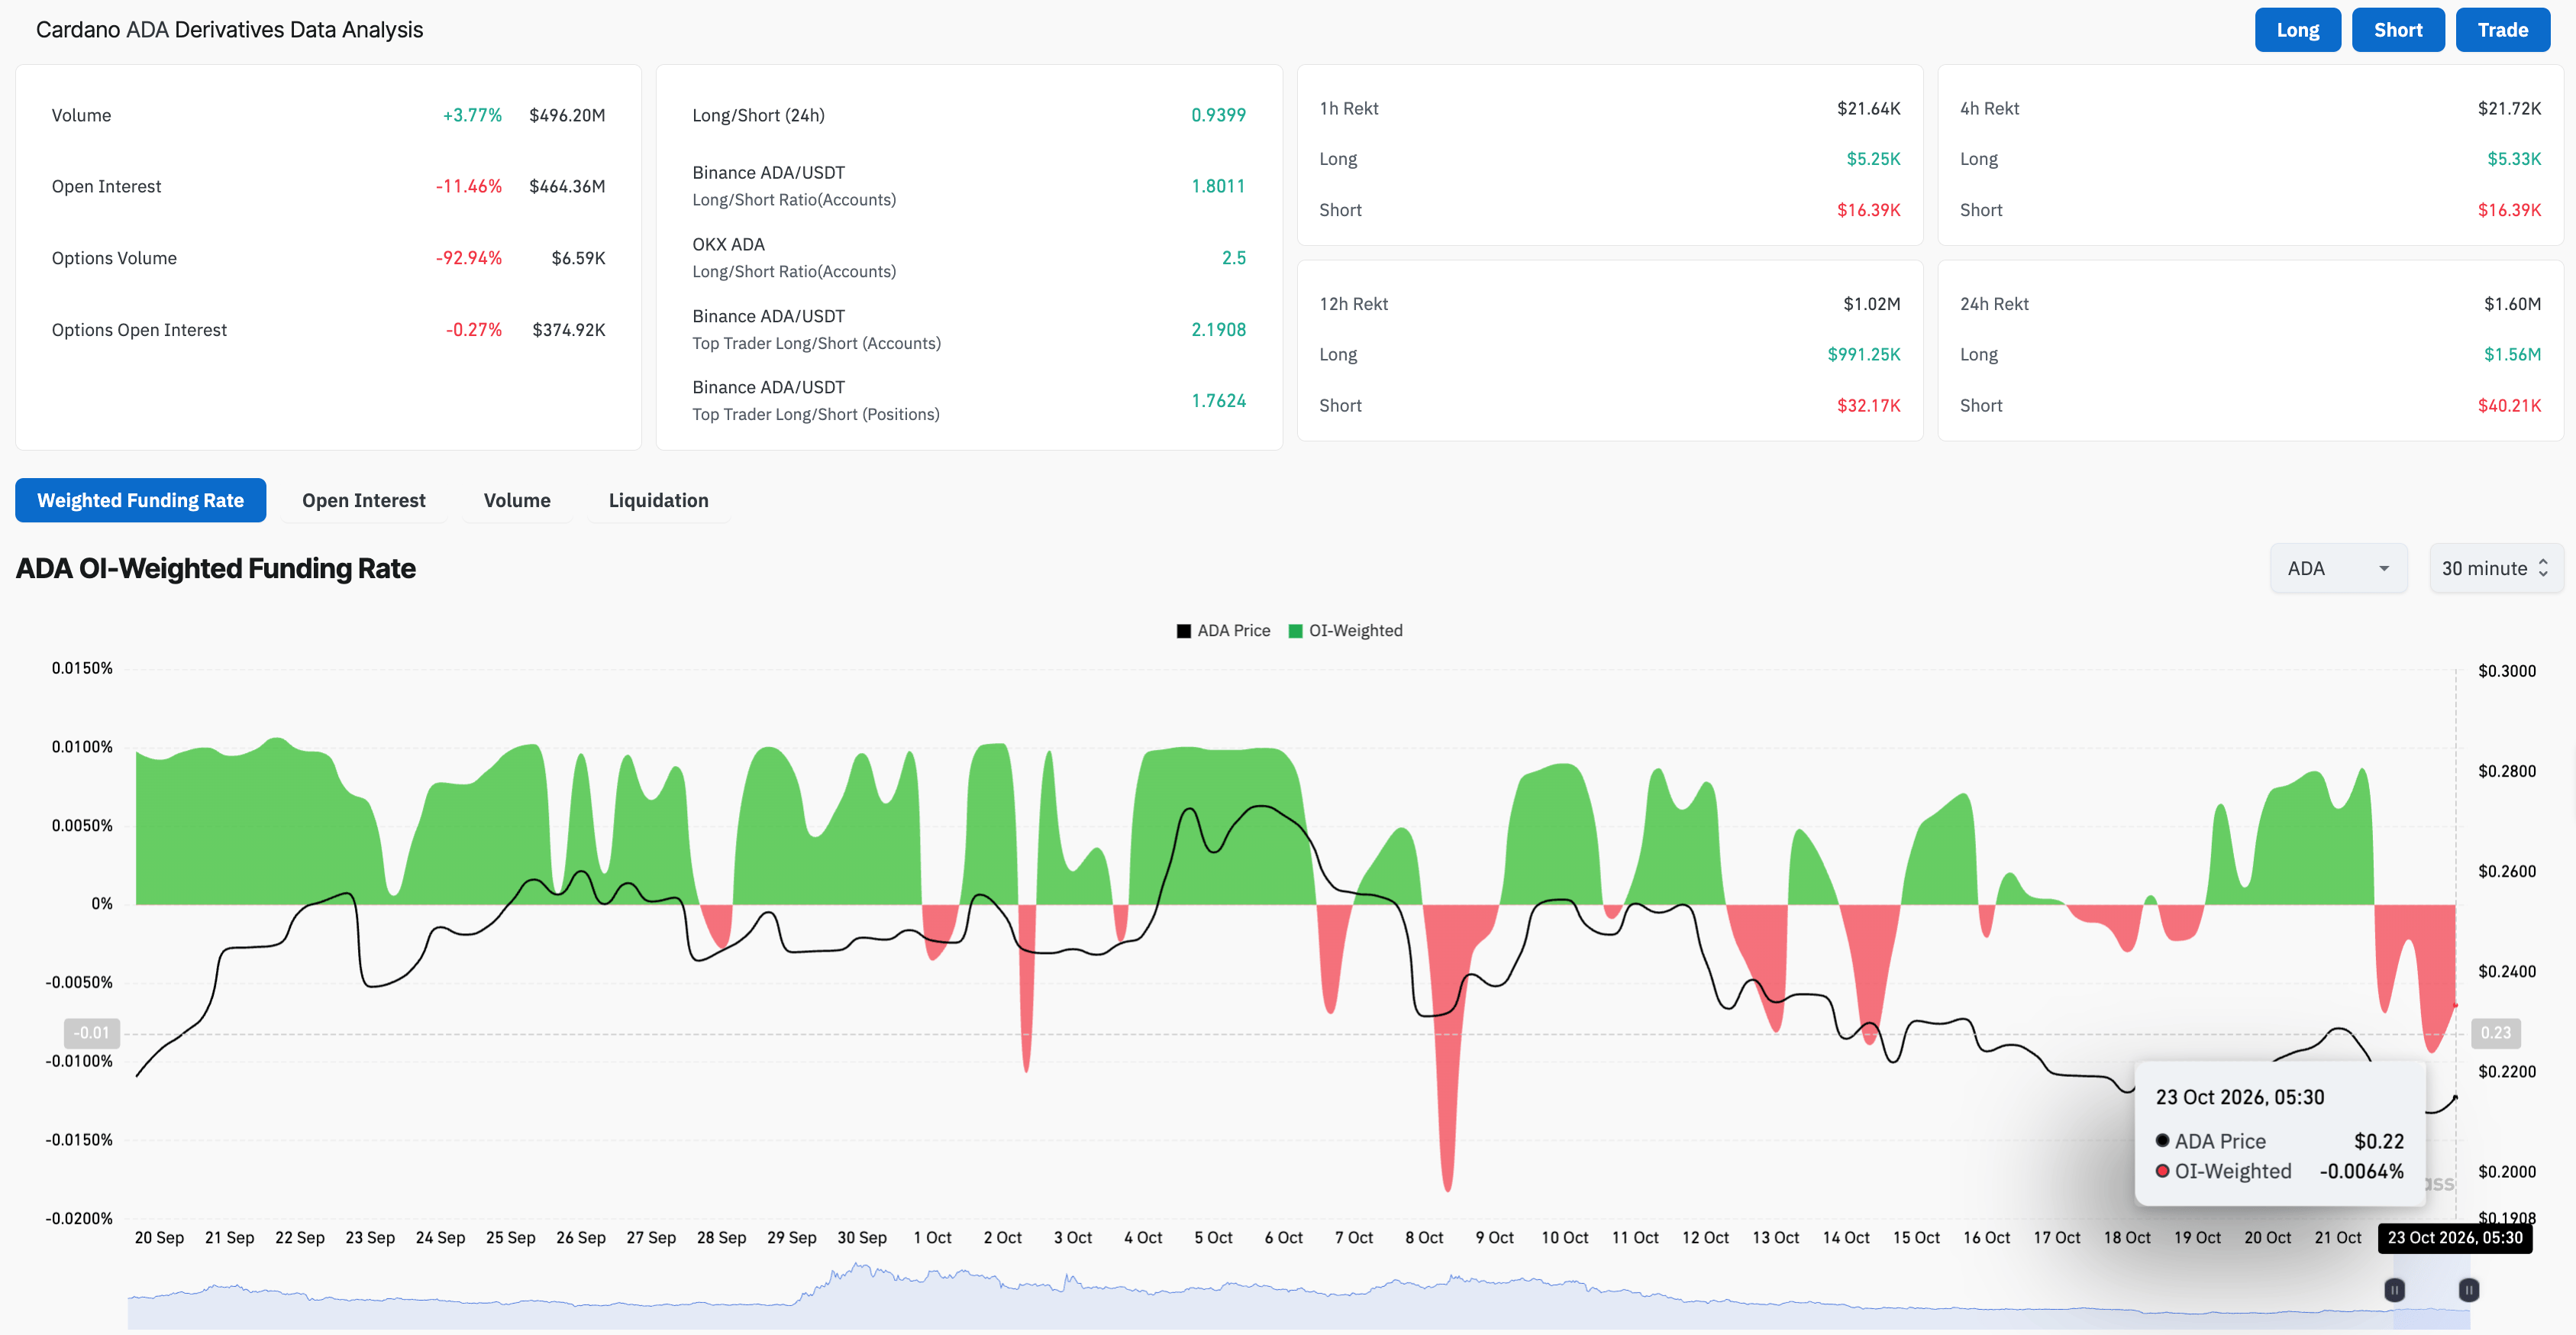Open the ADA coin dropdown arrow

click(x=2384, y=568)
